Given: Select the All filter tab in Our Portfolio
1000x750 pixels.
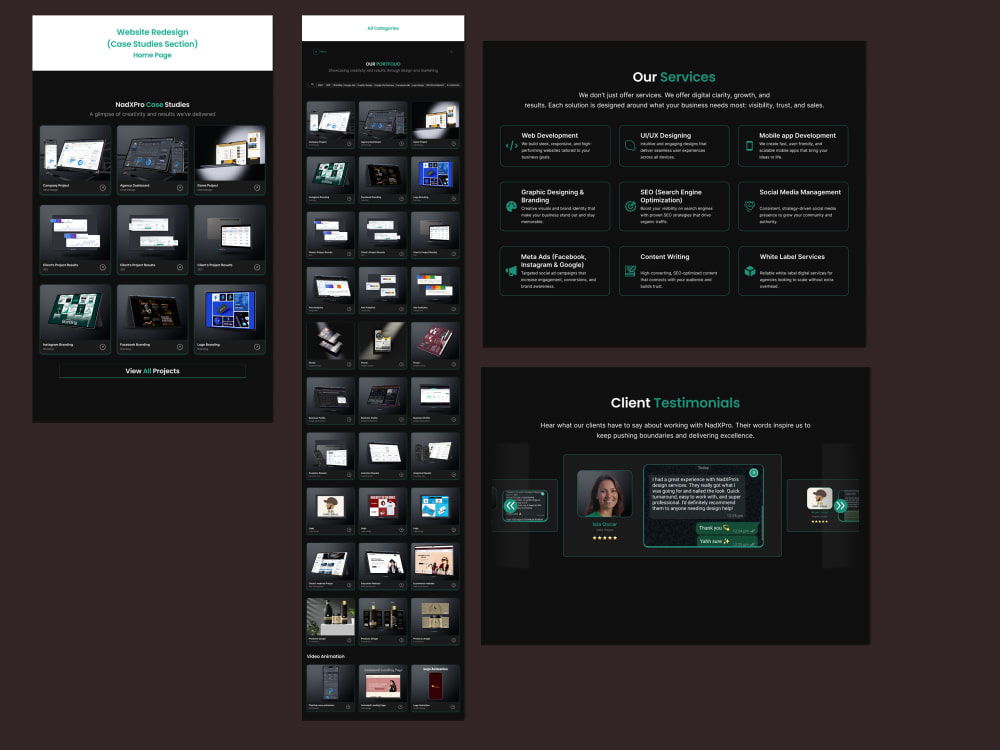Looking at the screenshot, I should (x=312, y=84).
